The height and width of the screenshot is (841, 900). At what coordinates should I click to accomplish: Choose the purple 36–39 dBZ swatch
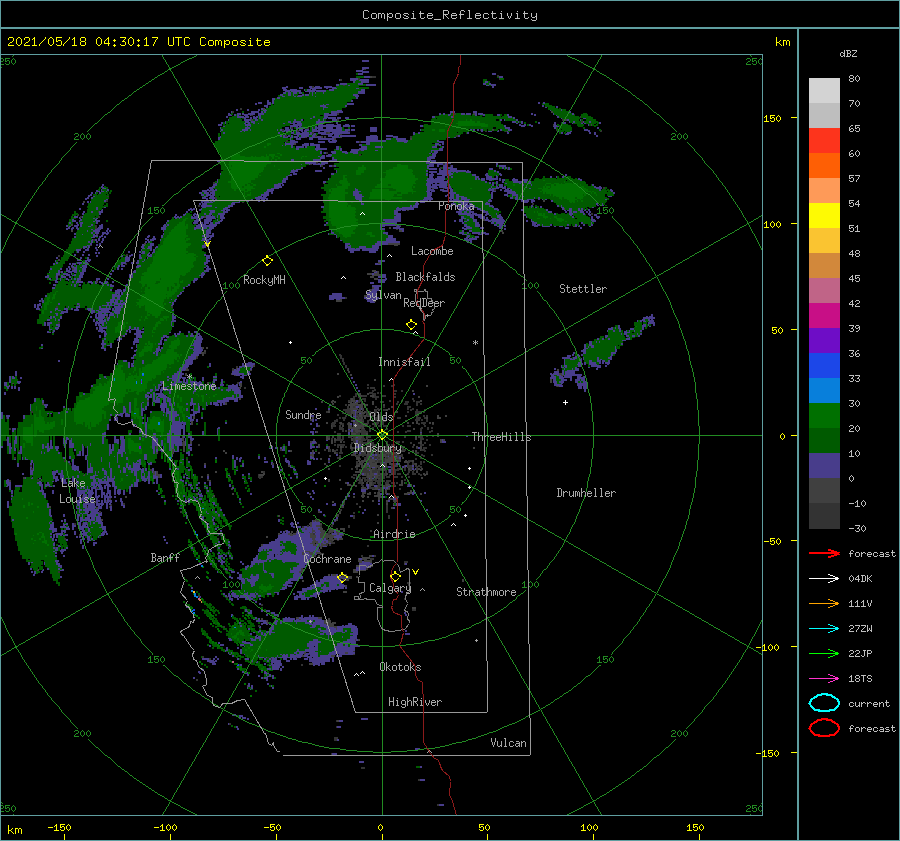point(824,341)
